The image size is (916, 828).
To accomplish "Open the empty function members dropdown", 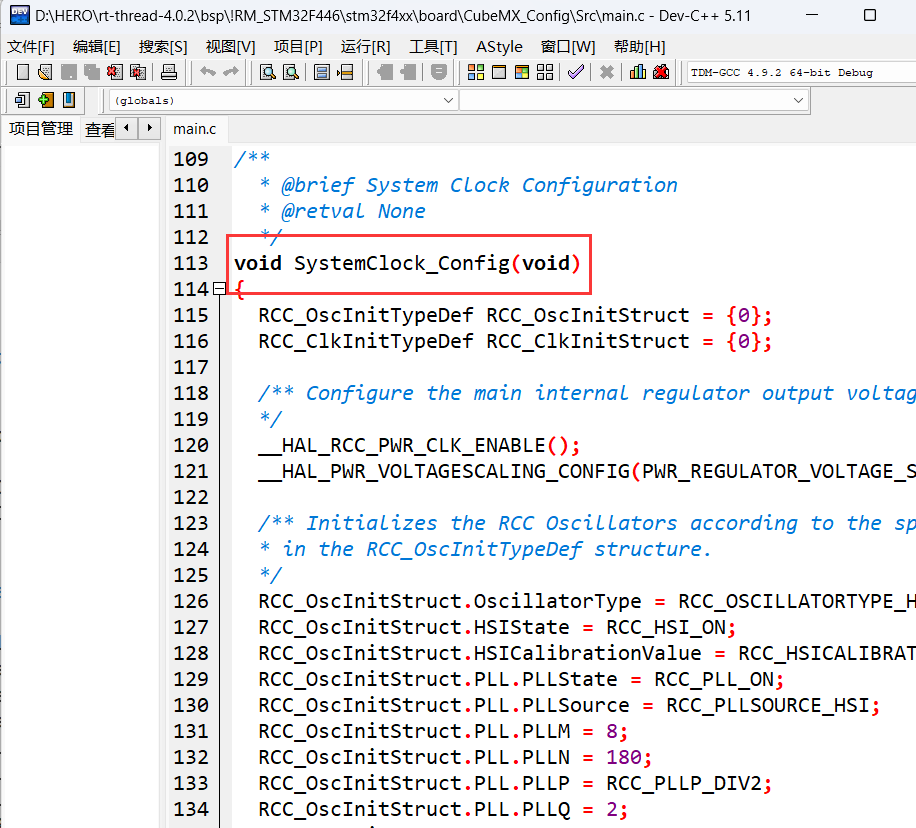I will click(x=633, y=101).
